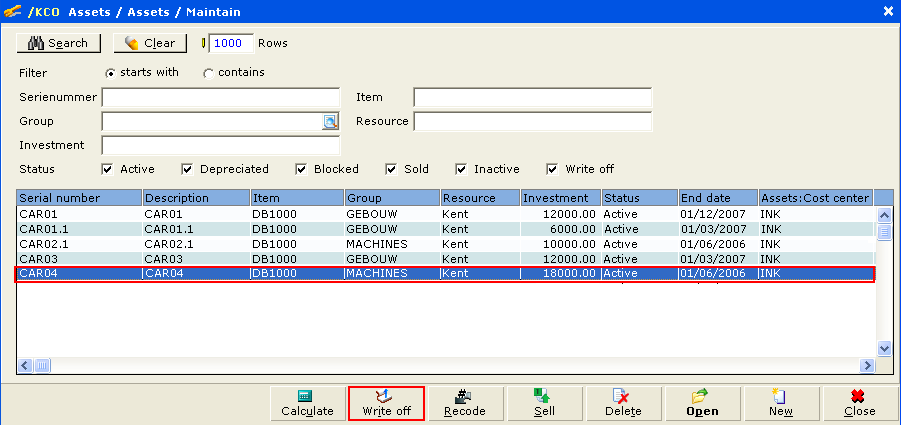Click the Close button with red X

click(x=860, y=403)
